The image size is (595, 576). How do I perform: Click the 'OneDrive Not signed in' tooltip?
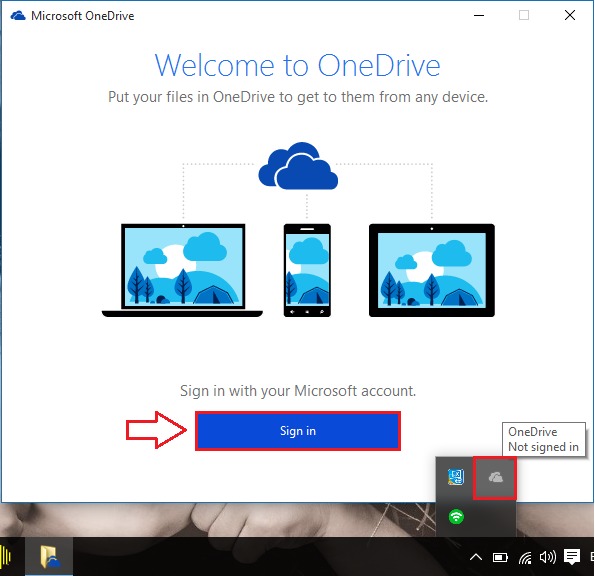click(x=543, y=439)
